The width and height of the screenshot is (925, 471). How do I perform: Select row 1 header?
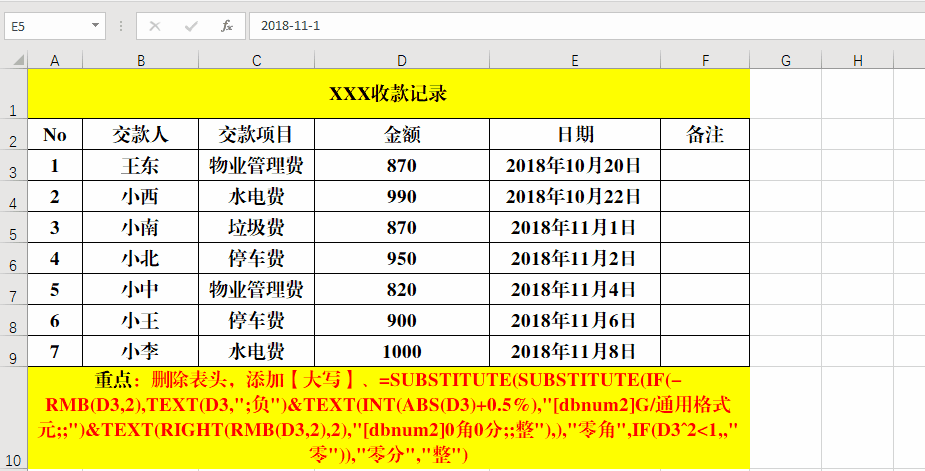14,93
